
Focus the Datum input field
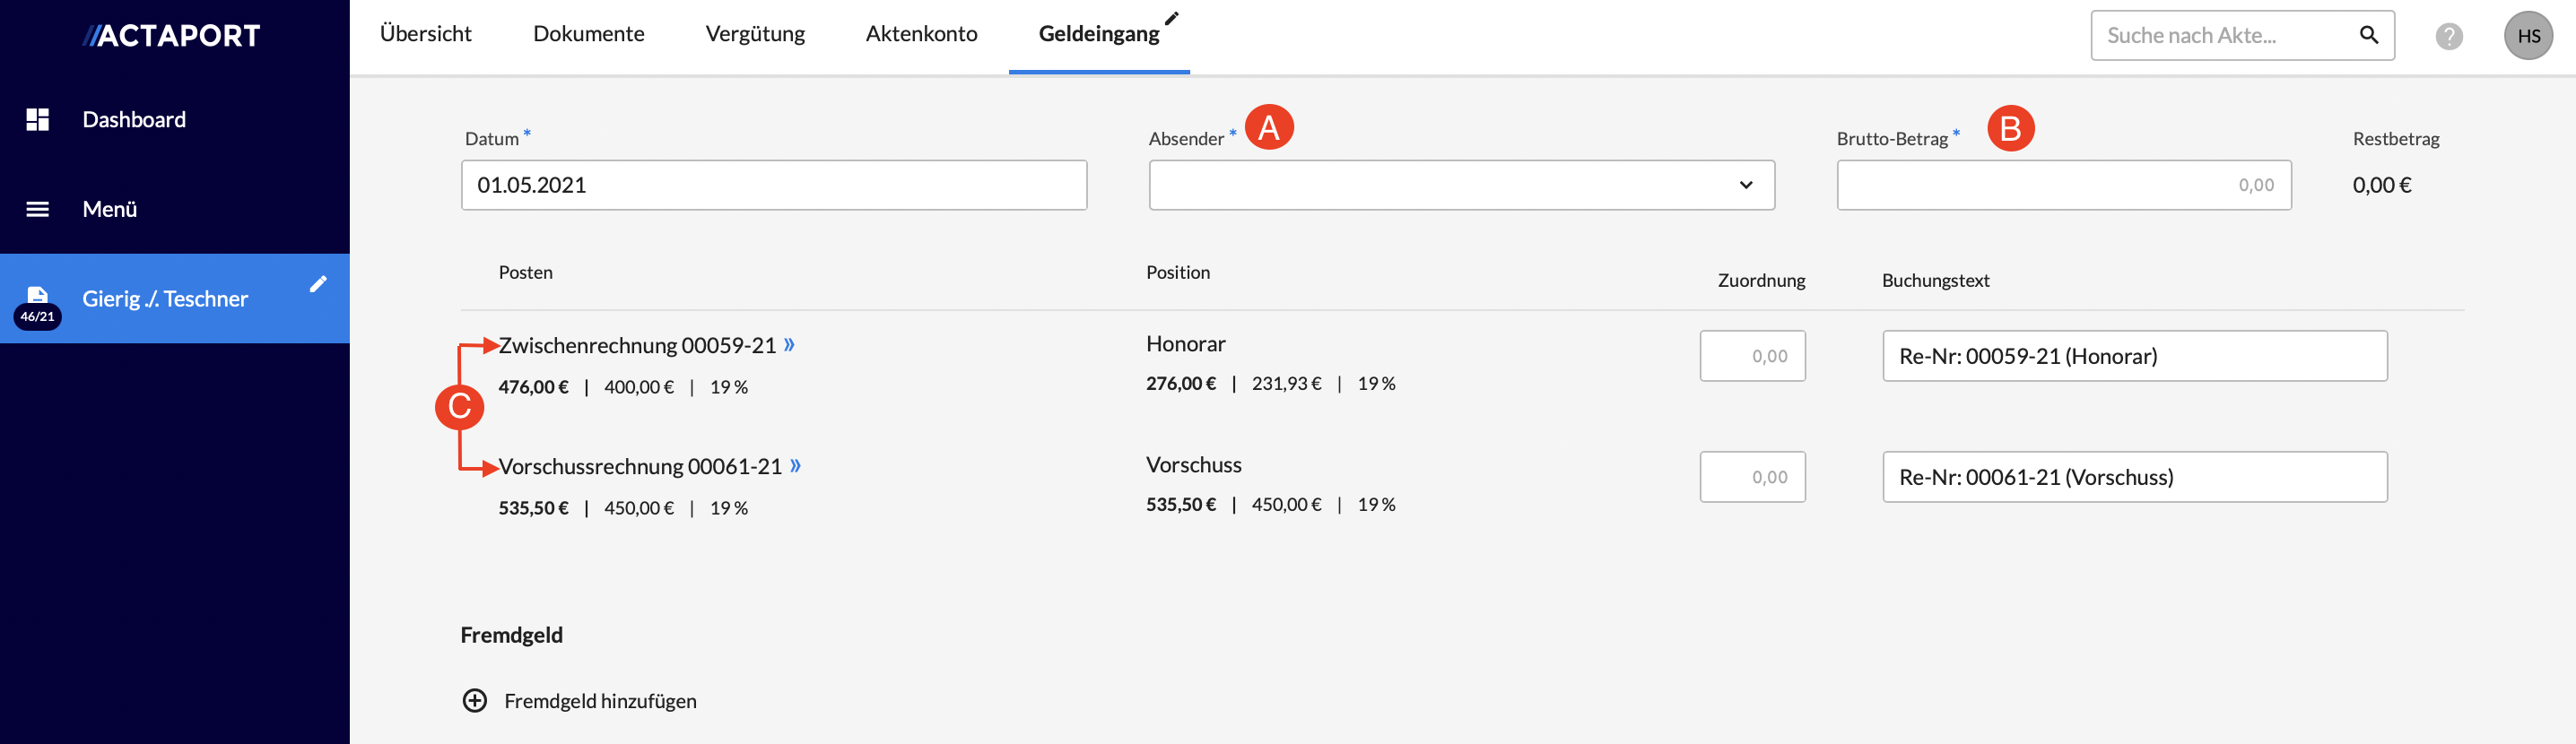click(773, 185)
